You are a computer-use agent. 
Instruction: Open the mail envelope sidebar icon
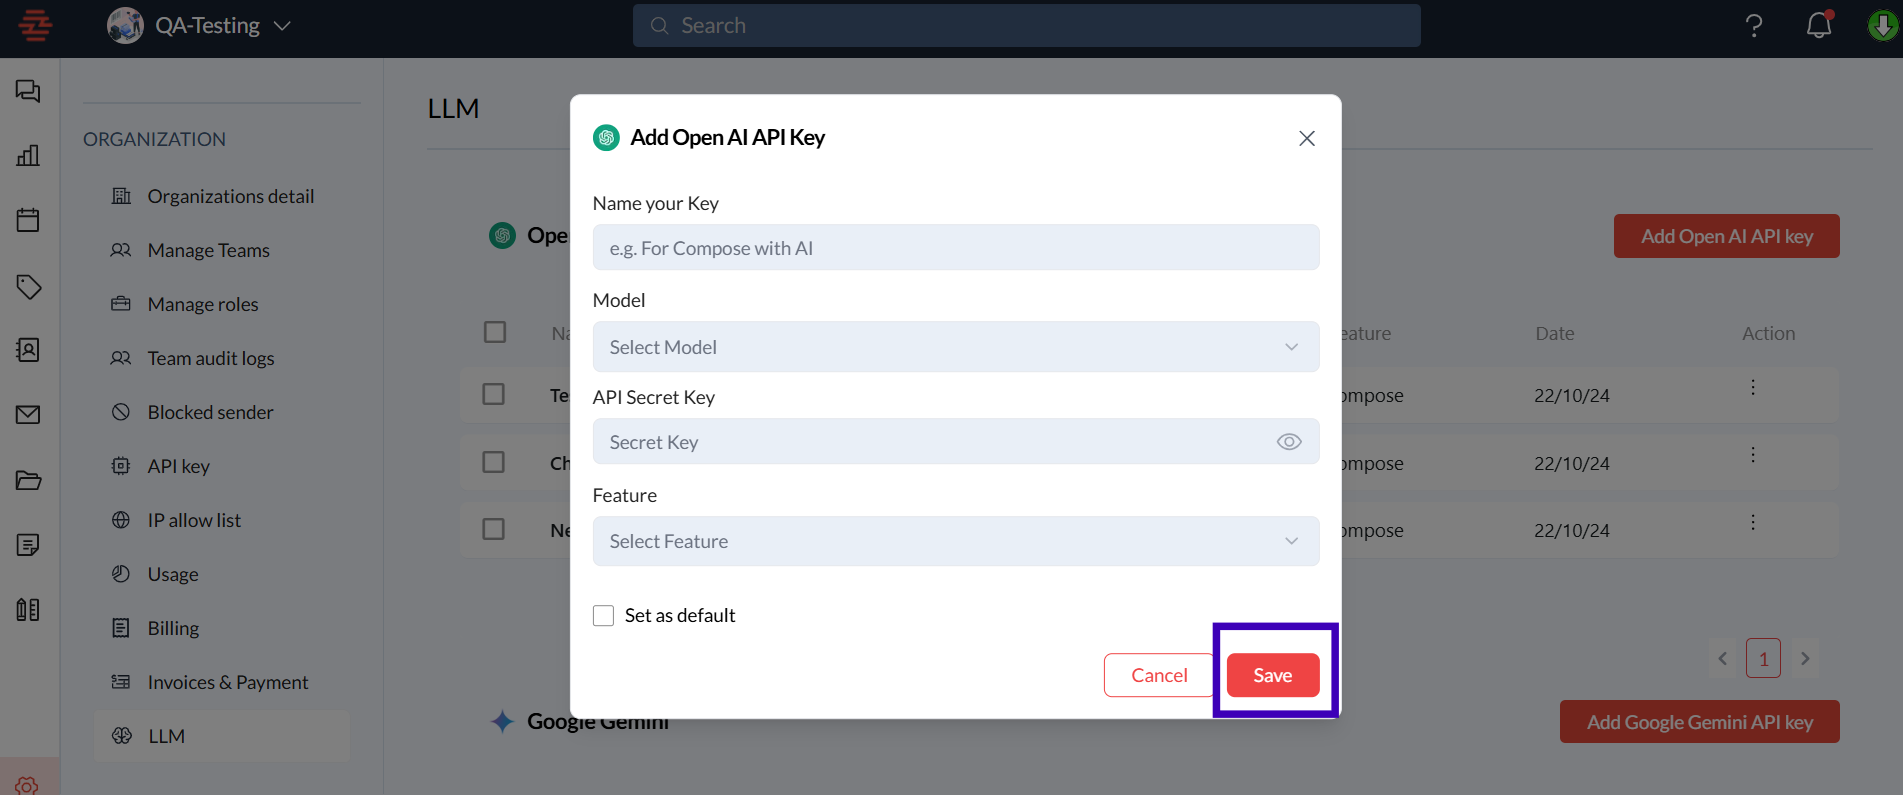[28, 415]
